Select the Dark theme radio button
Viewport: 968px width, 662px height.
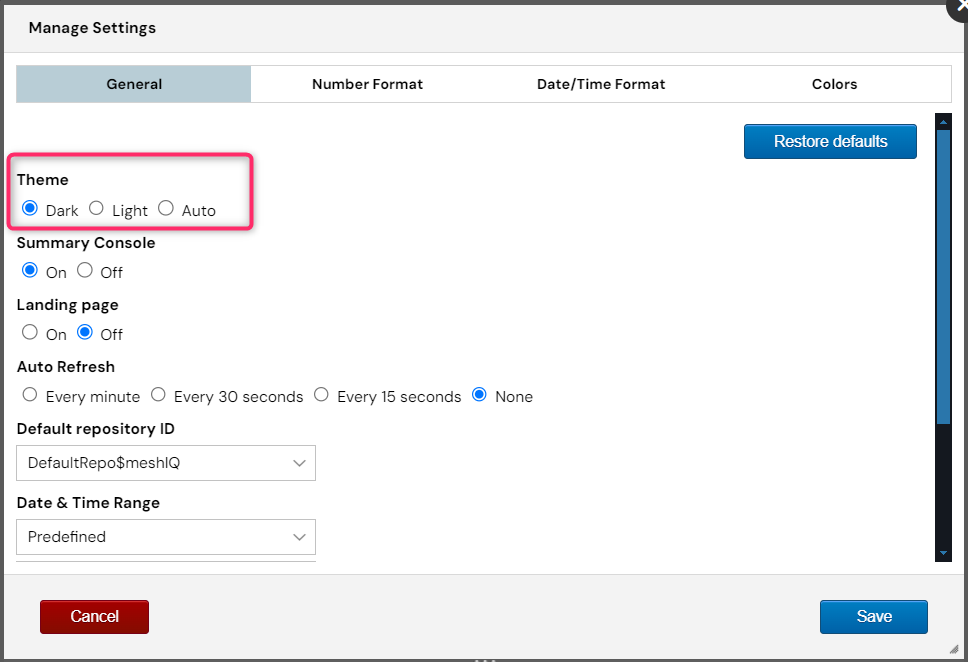[30, 209]
